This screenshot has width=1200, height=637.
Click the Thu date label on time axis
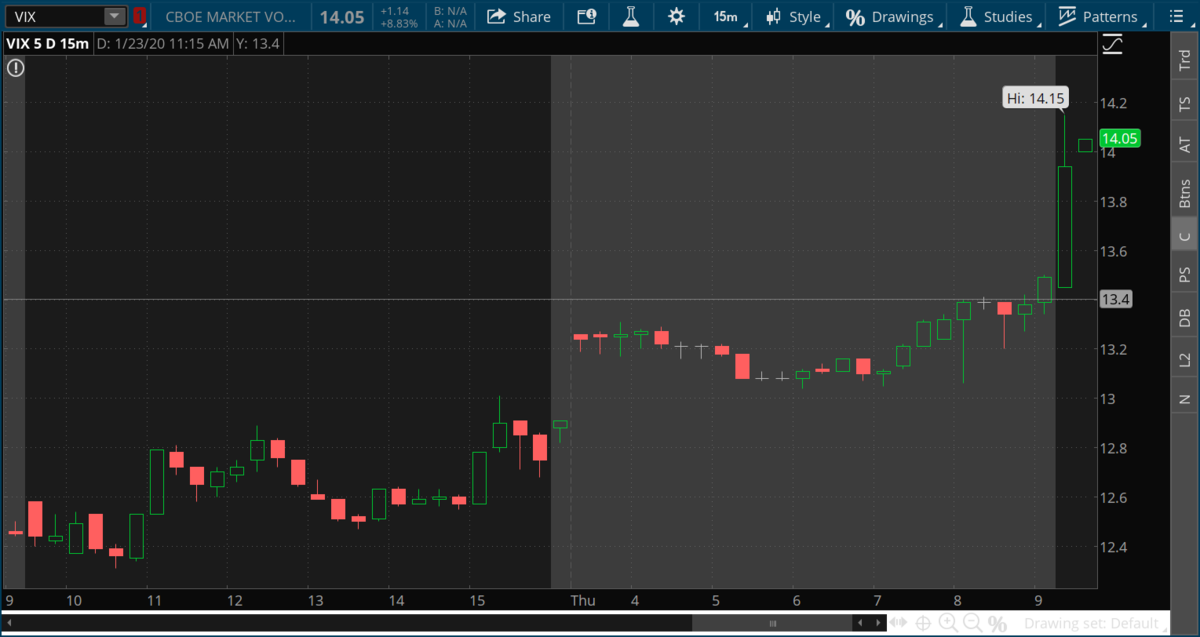582,600
